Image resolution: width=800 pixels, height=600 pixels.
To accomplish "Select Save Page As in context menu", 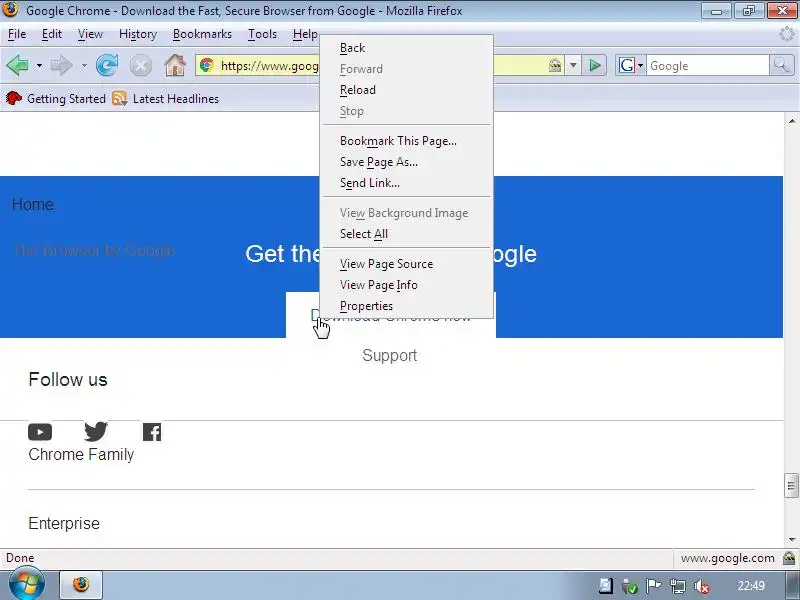I will point(407,162).
